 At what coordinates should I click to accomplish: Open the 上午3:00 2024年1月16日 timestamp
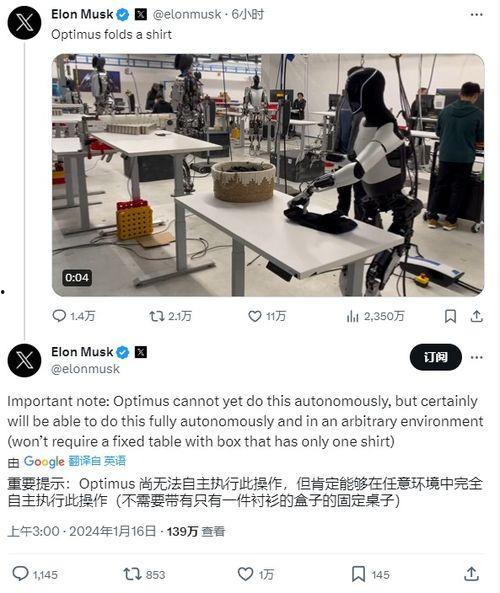(82, 531)
